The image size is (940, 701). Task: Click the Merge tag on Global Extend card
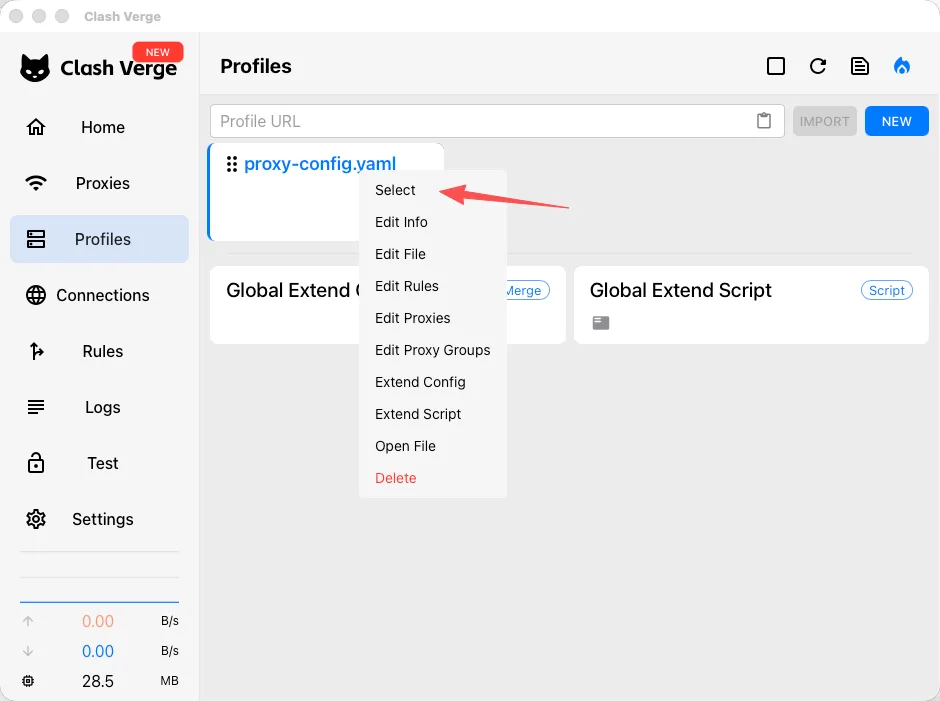(x=528, y=290)
